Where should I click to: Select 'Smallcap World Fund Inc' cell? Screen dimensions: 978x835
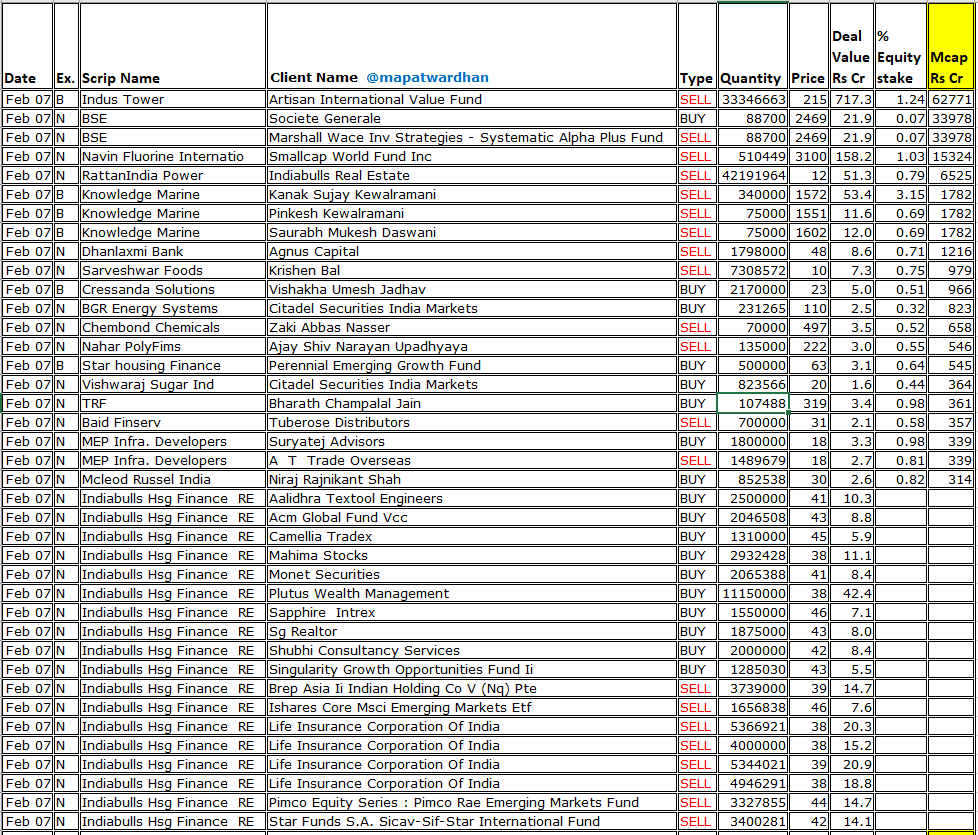click(x=472, y=157)
